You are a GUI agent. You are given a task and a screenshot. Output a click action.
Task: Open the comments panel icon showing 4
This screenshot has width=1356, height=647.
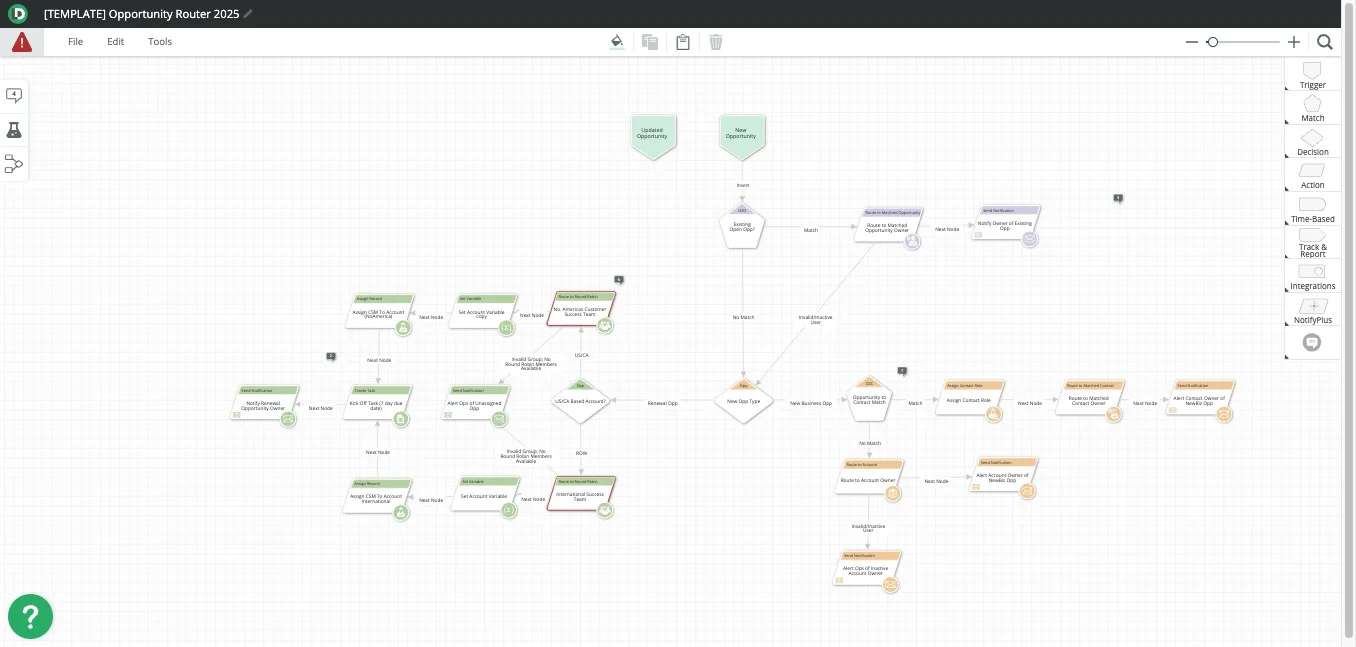tap(14, 95)
